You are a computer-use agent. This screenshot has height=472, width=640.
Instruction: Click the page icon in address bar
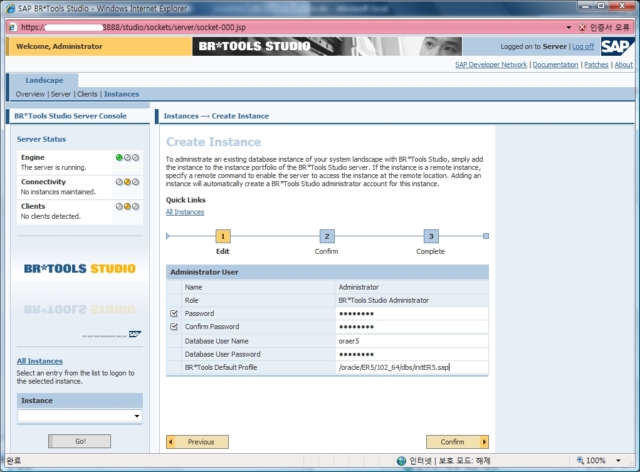(x=13, y=27)
